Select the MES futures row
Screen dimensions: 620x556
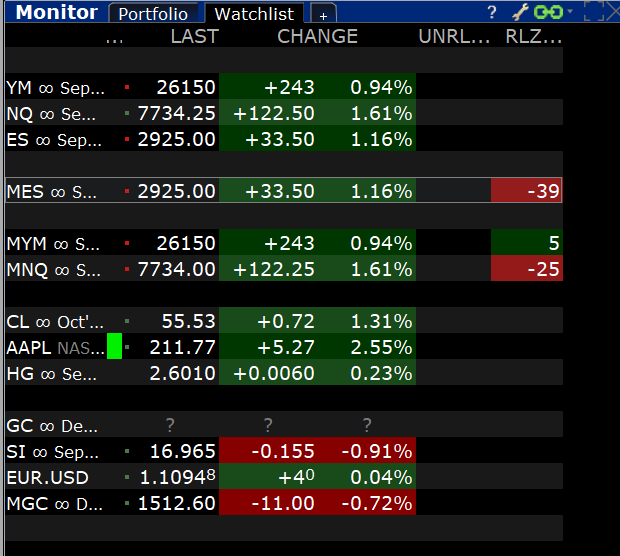(284, 191)
